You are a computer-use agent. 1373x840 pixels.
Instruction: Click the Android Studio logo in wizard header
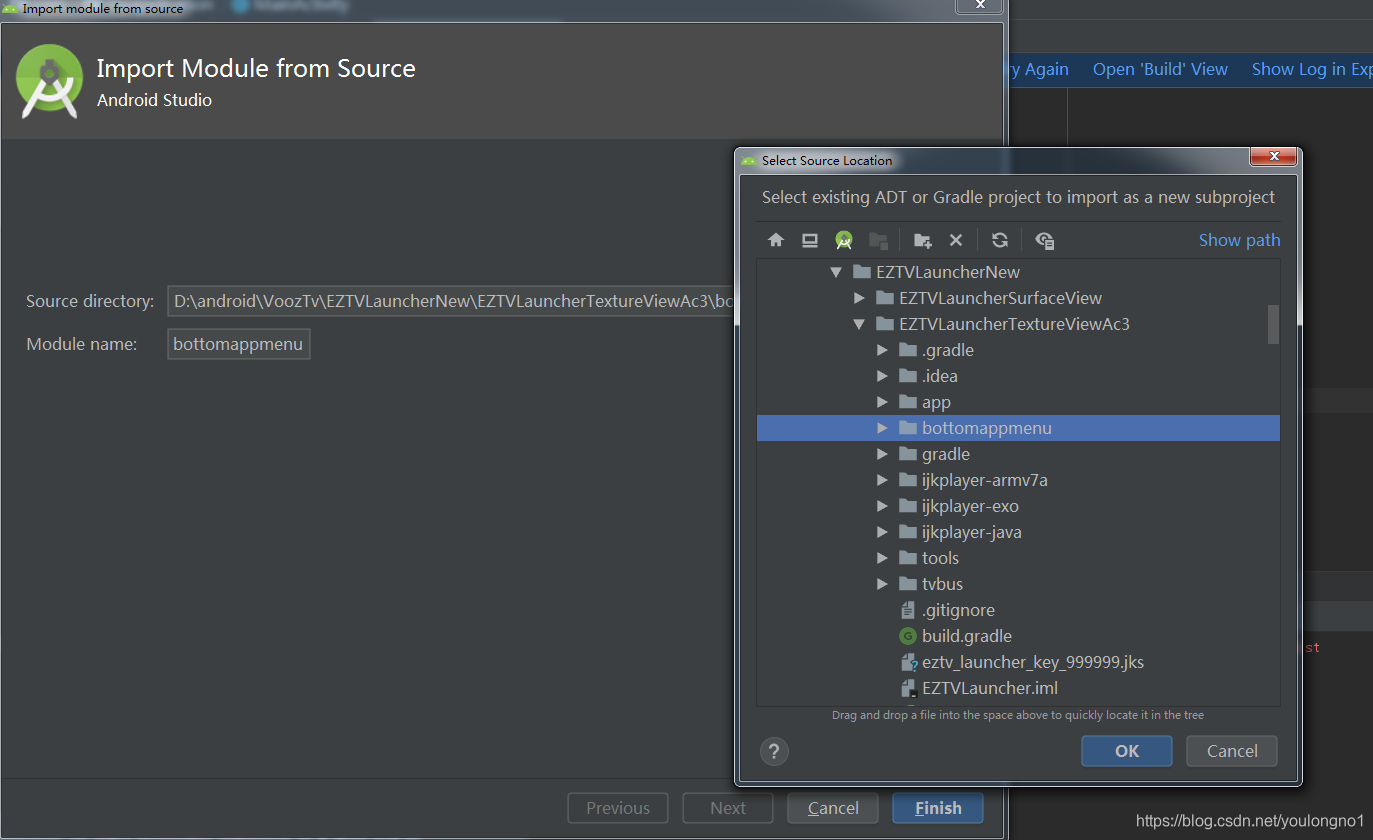coord(49,82)
